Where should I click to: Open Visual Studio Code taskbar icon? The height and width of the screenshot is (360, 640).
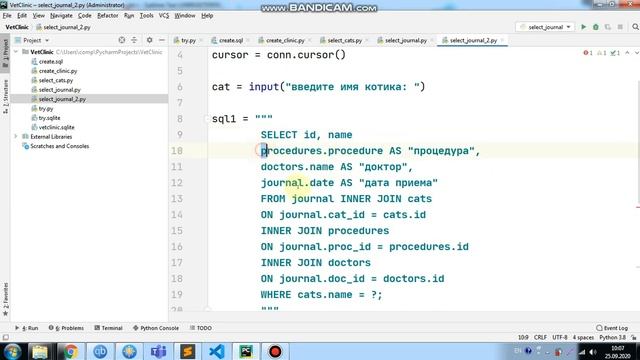[217, 351]
